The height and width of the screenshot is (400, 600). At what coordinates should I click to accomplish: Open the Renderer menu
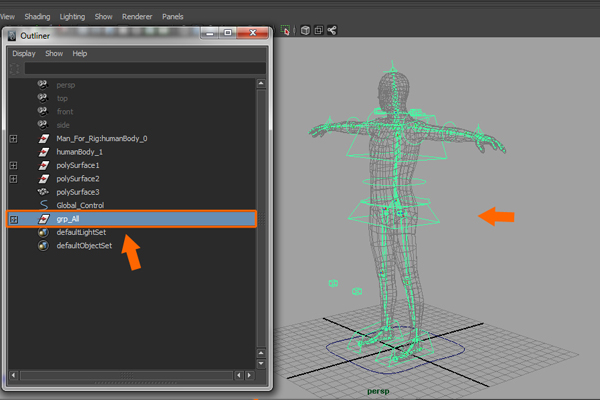137,16
